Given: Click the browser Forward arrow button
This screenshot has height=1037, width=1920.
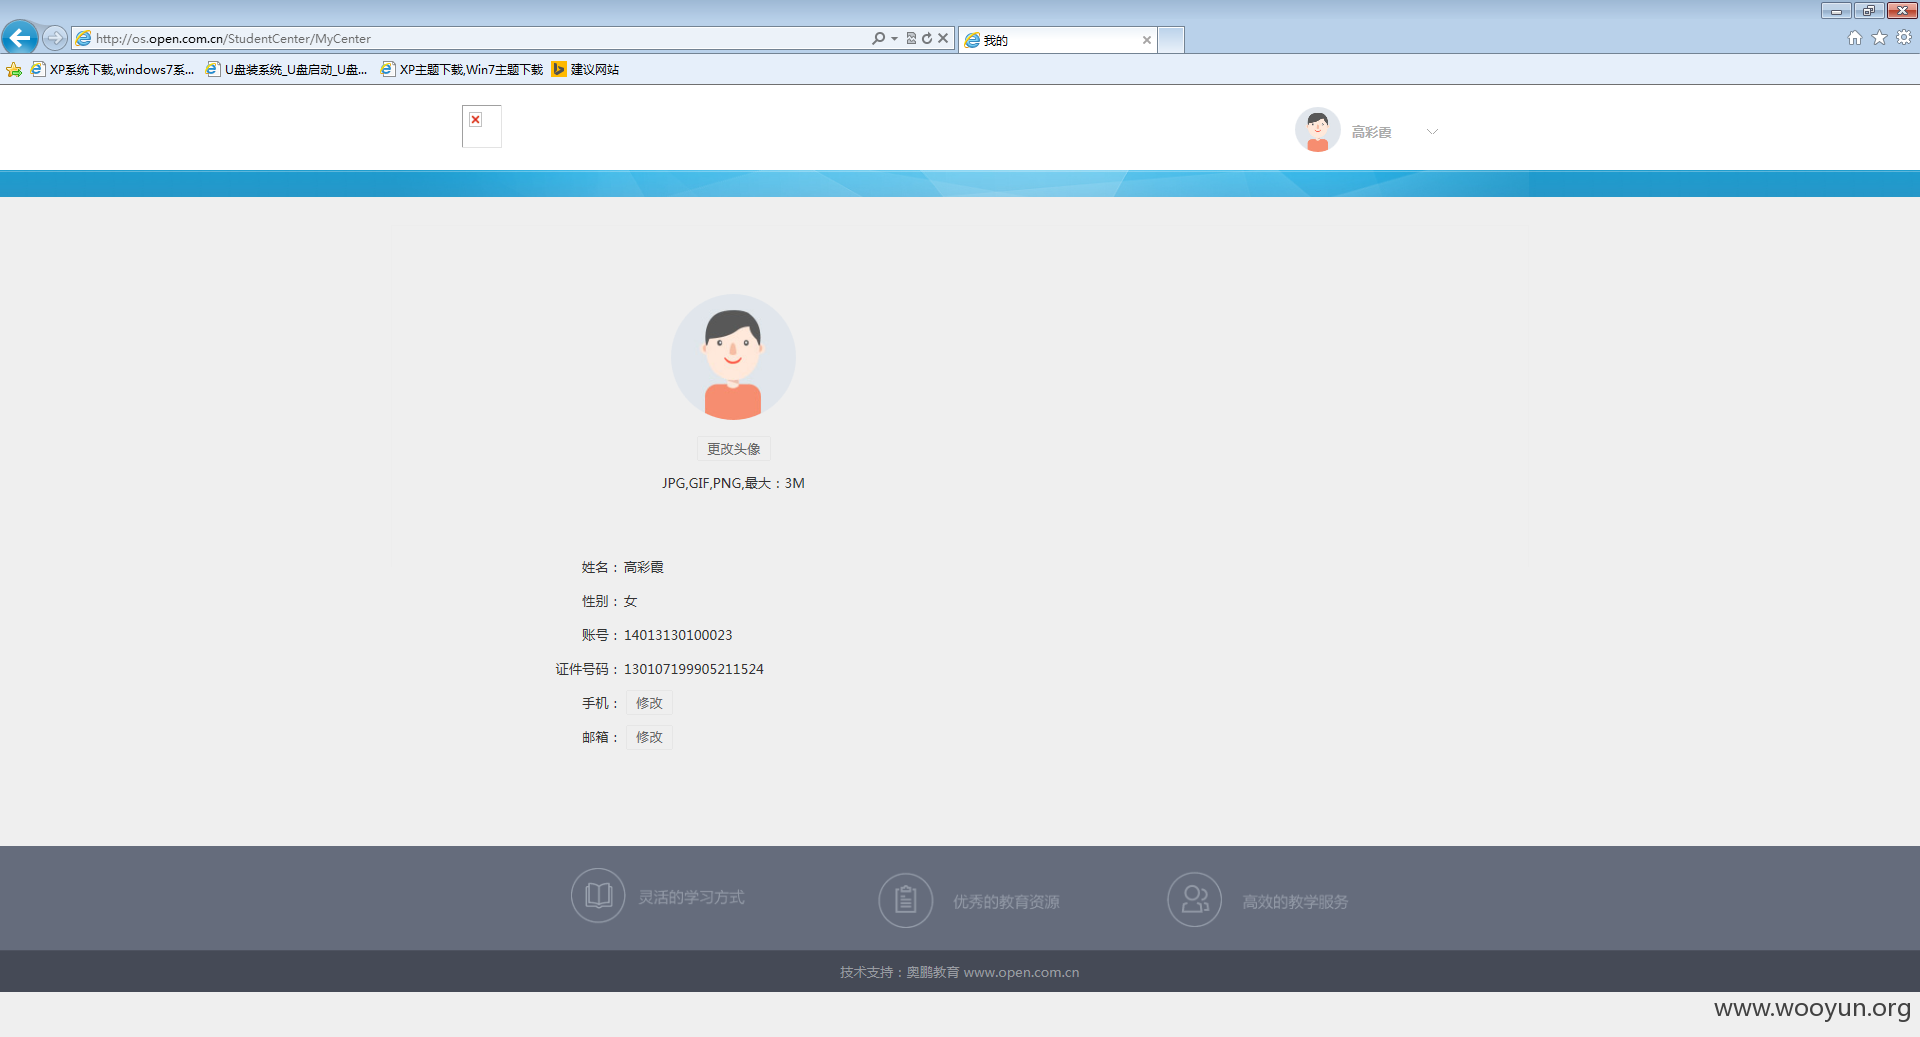Looking at the screenshot, I should click(55, 38).
